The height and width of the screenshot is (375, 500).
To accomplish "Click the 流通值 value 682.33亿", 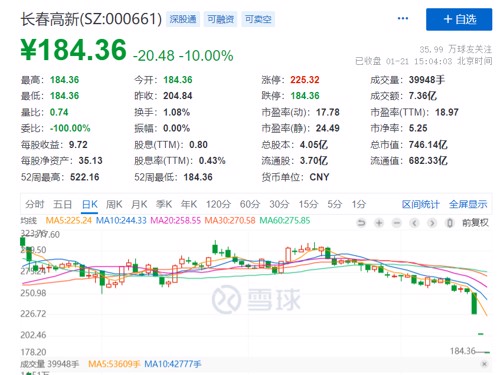I will click(428, 161).
